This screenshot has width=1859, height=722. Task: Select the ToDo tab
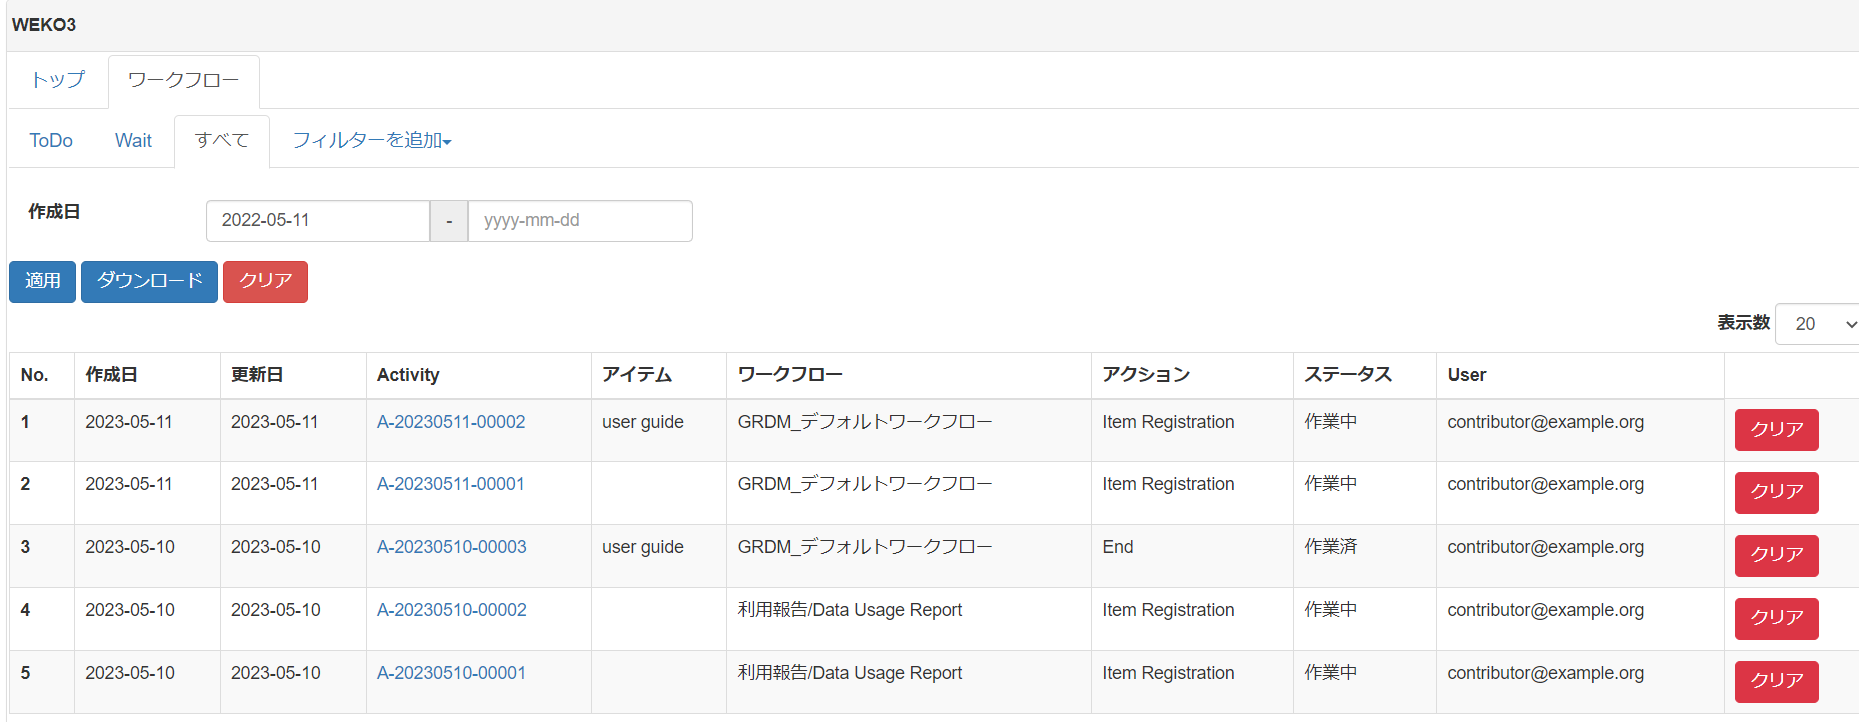point(51,141)
